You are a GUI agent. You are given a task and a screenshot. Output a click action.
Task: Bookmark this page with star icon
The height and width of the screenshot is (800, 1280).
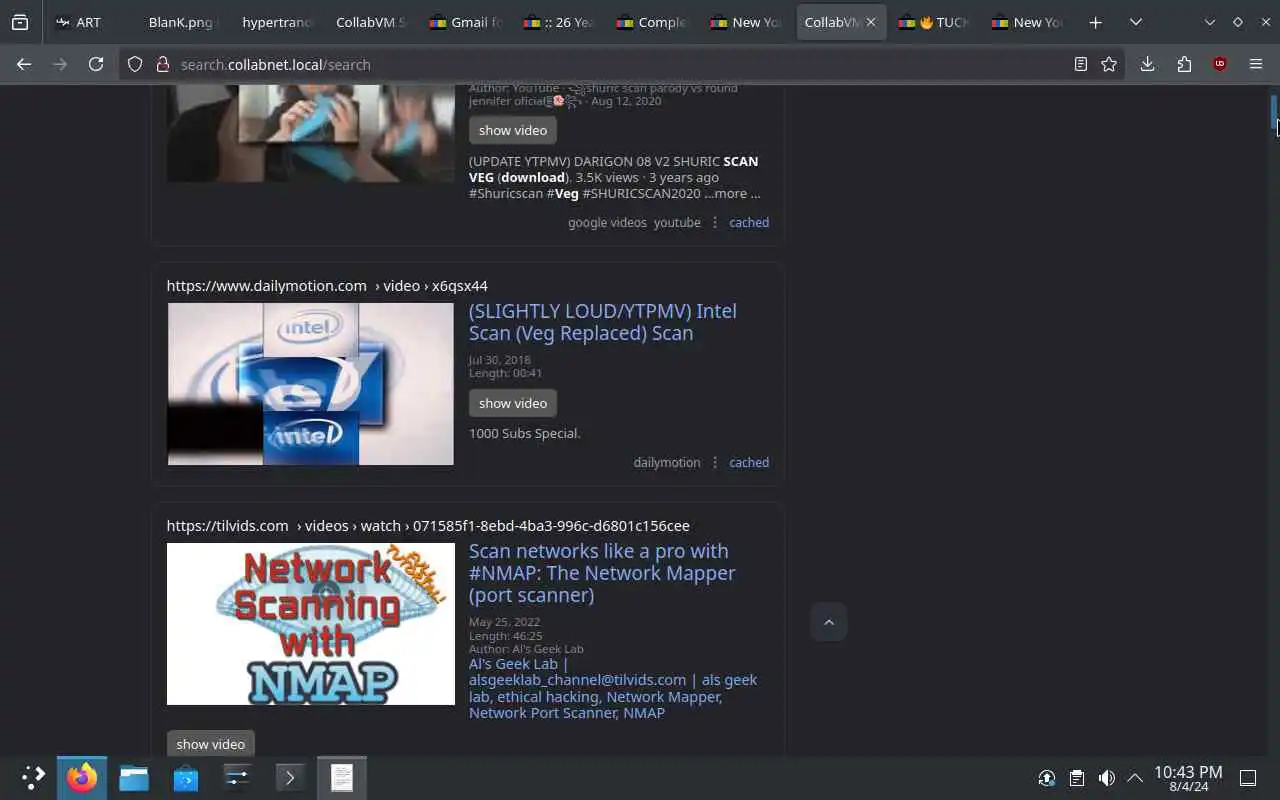coord(1109,64)
